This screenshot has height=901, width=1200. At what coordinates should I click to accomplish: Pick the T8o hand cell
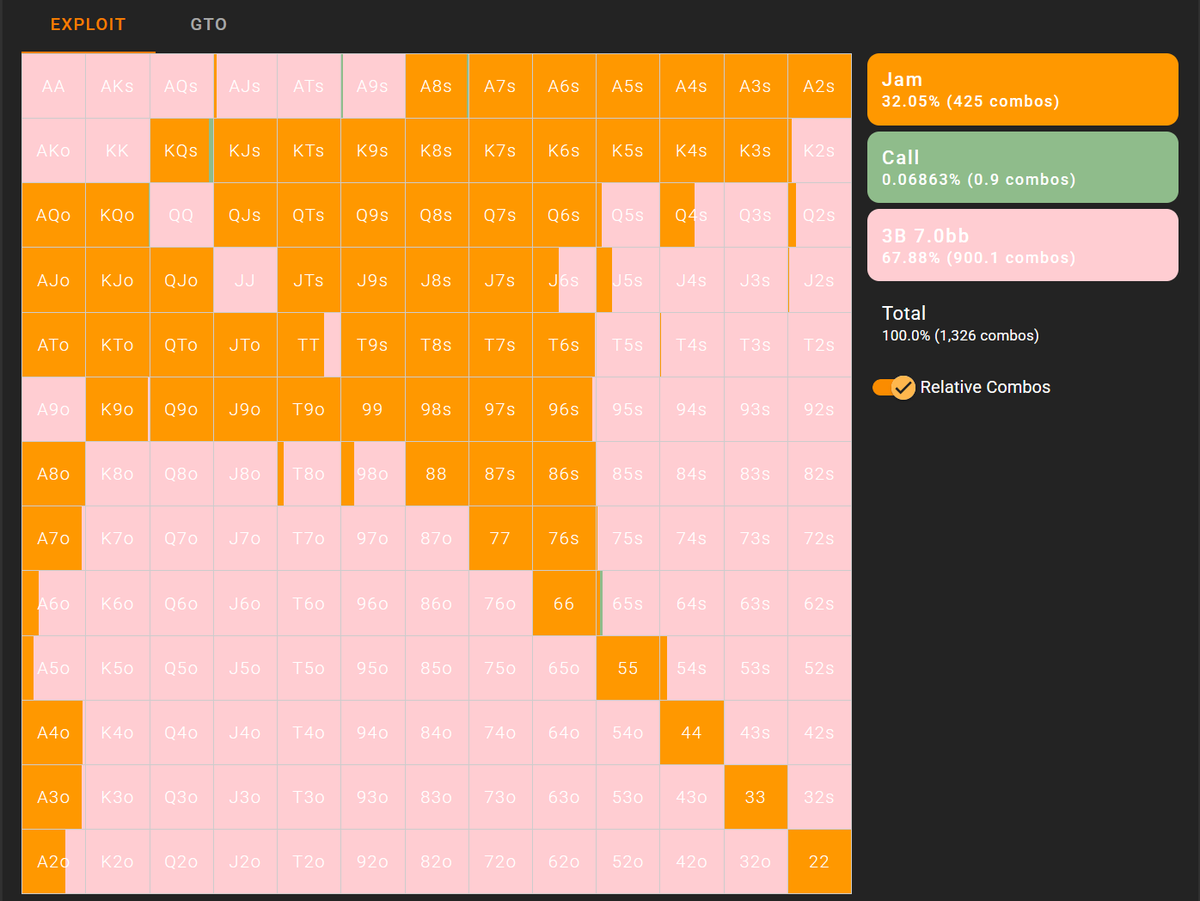click(309, 474)
